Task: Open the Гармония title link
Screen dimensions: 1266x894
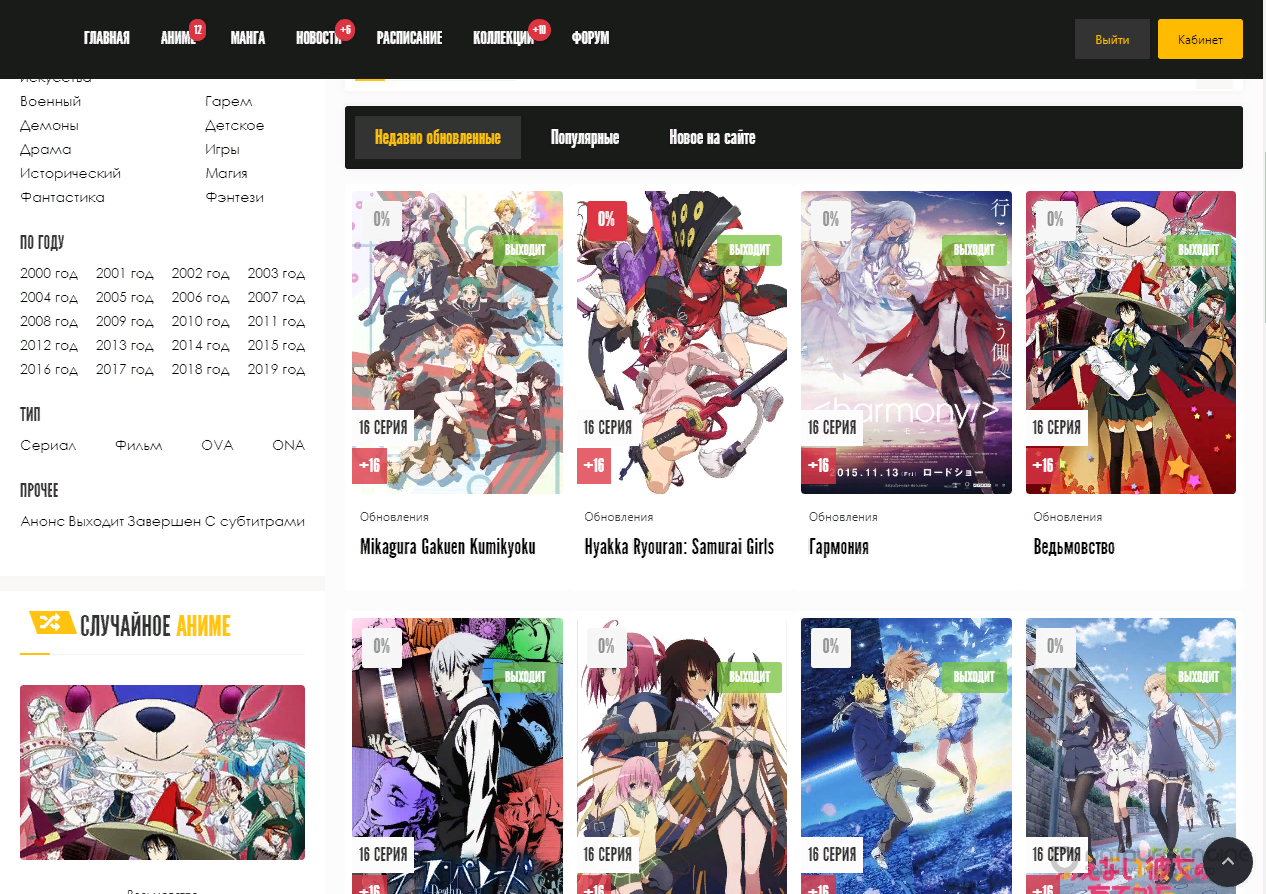Action: 839,547
